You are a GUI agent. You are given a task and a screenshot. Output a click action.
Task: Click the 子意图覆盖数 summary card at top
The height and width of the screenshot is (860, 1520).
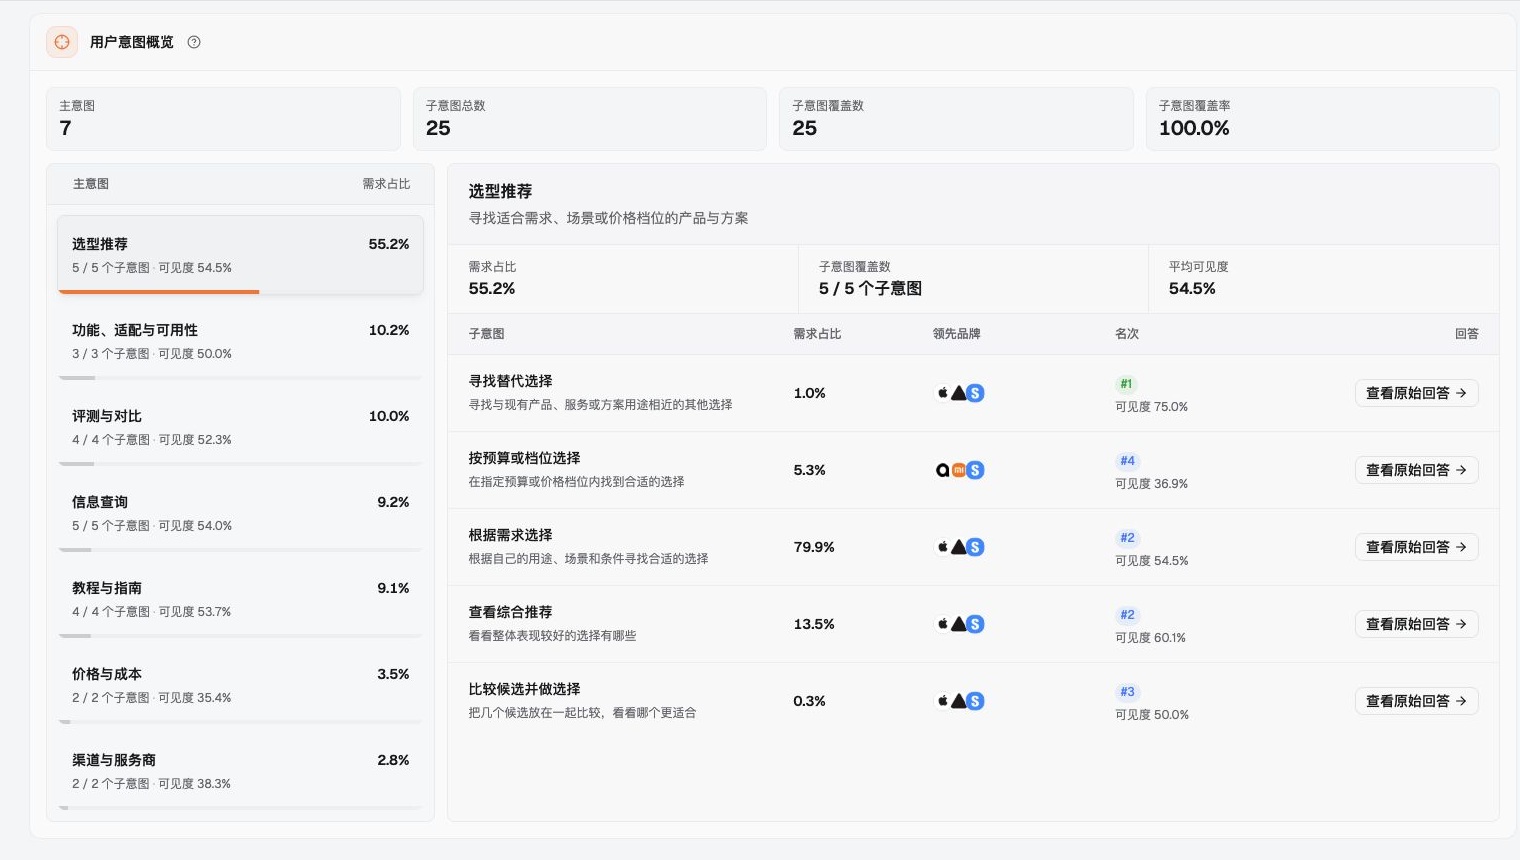(x=956, y=119)
